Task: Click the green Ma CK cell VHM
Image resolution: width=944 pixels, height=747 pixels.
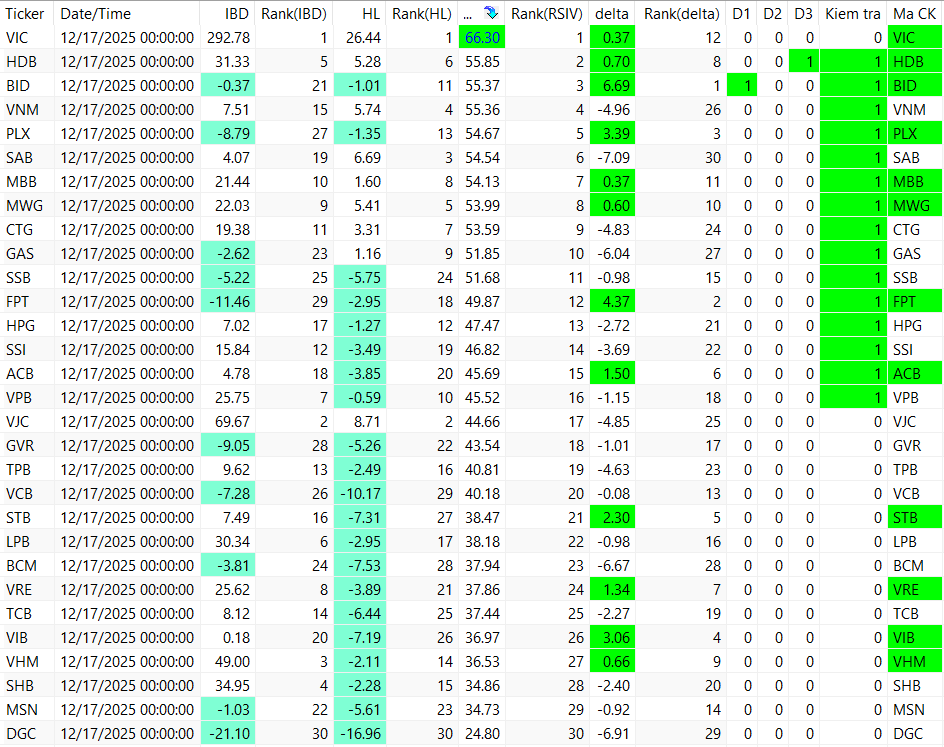Action: [x=914, y=662]
